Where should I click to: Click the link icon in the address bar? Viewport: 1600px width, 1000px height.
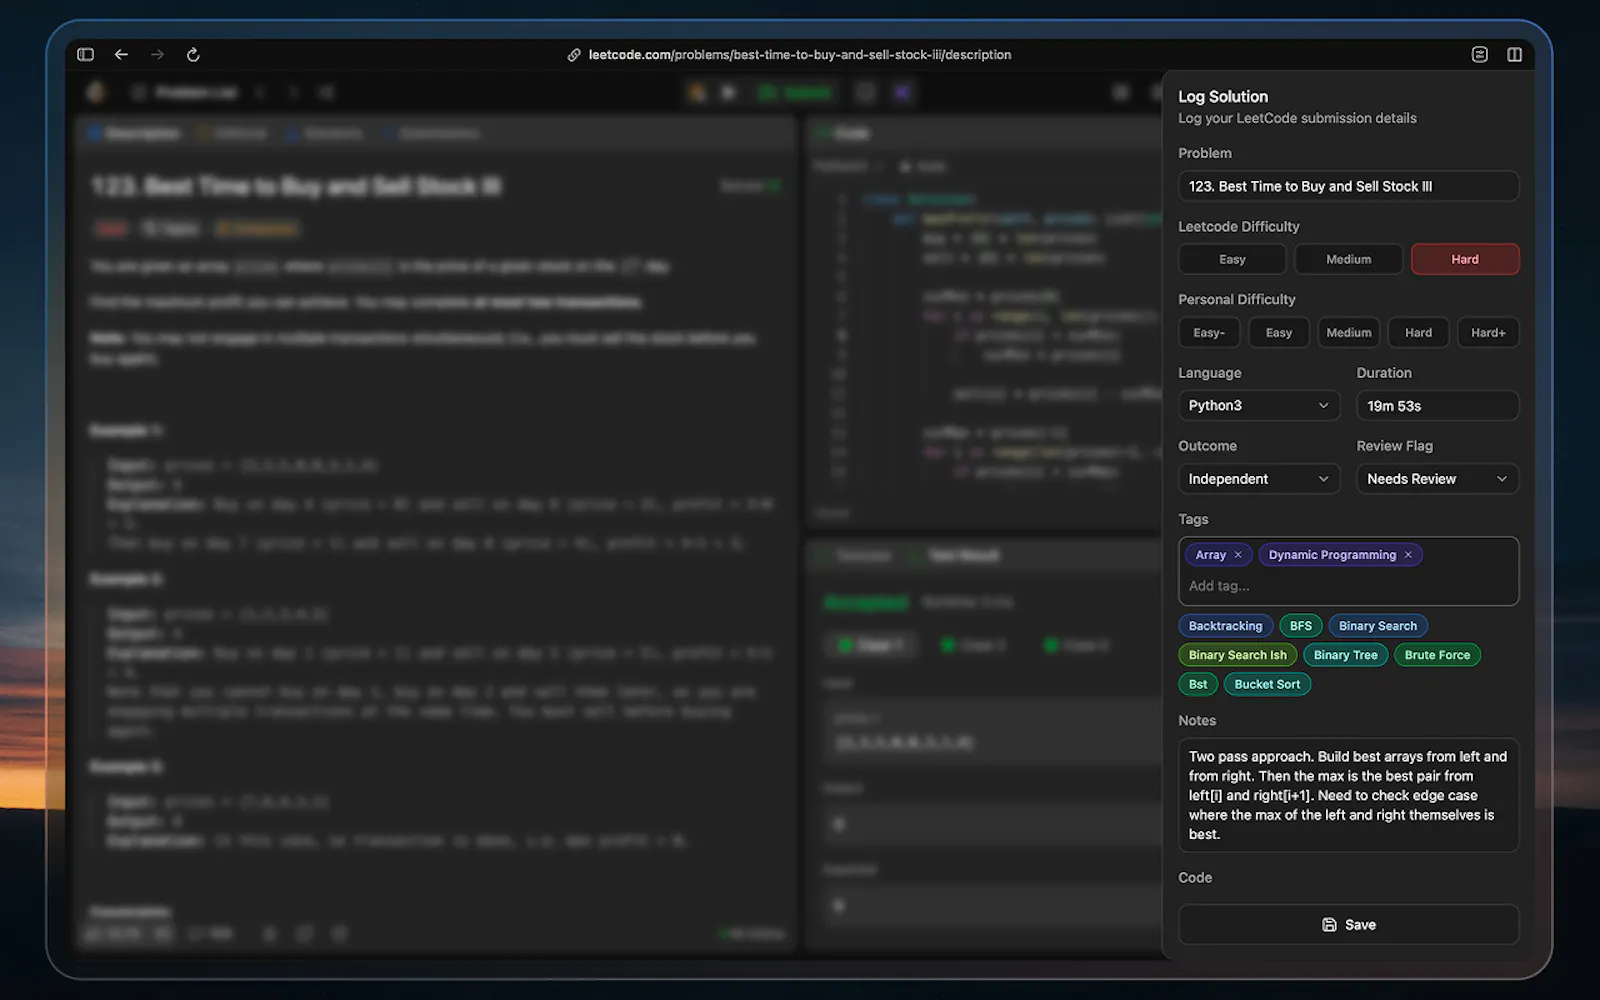click(574, 55)
